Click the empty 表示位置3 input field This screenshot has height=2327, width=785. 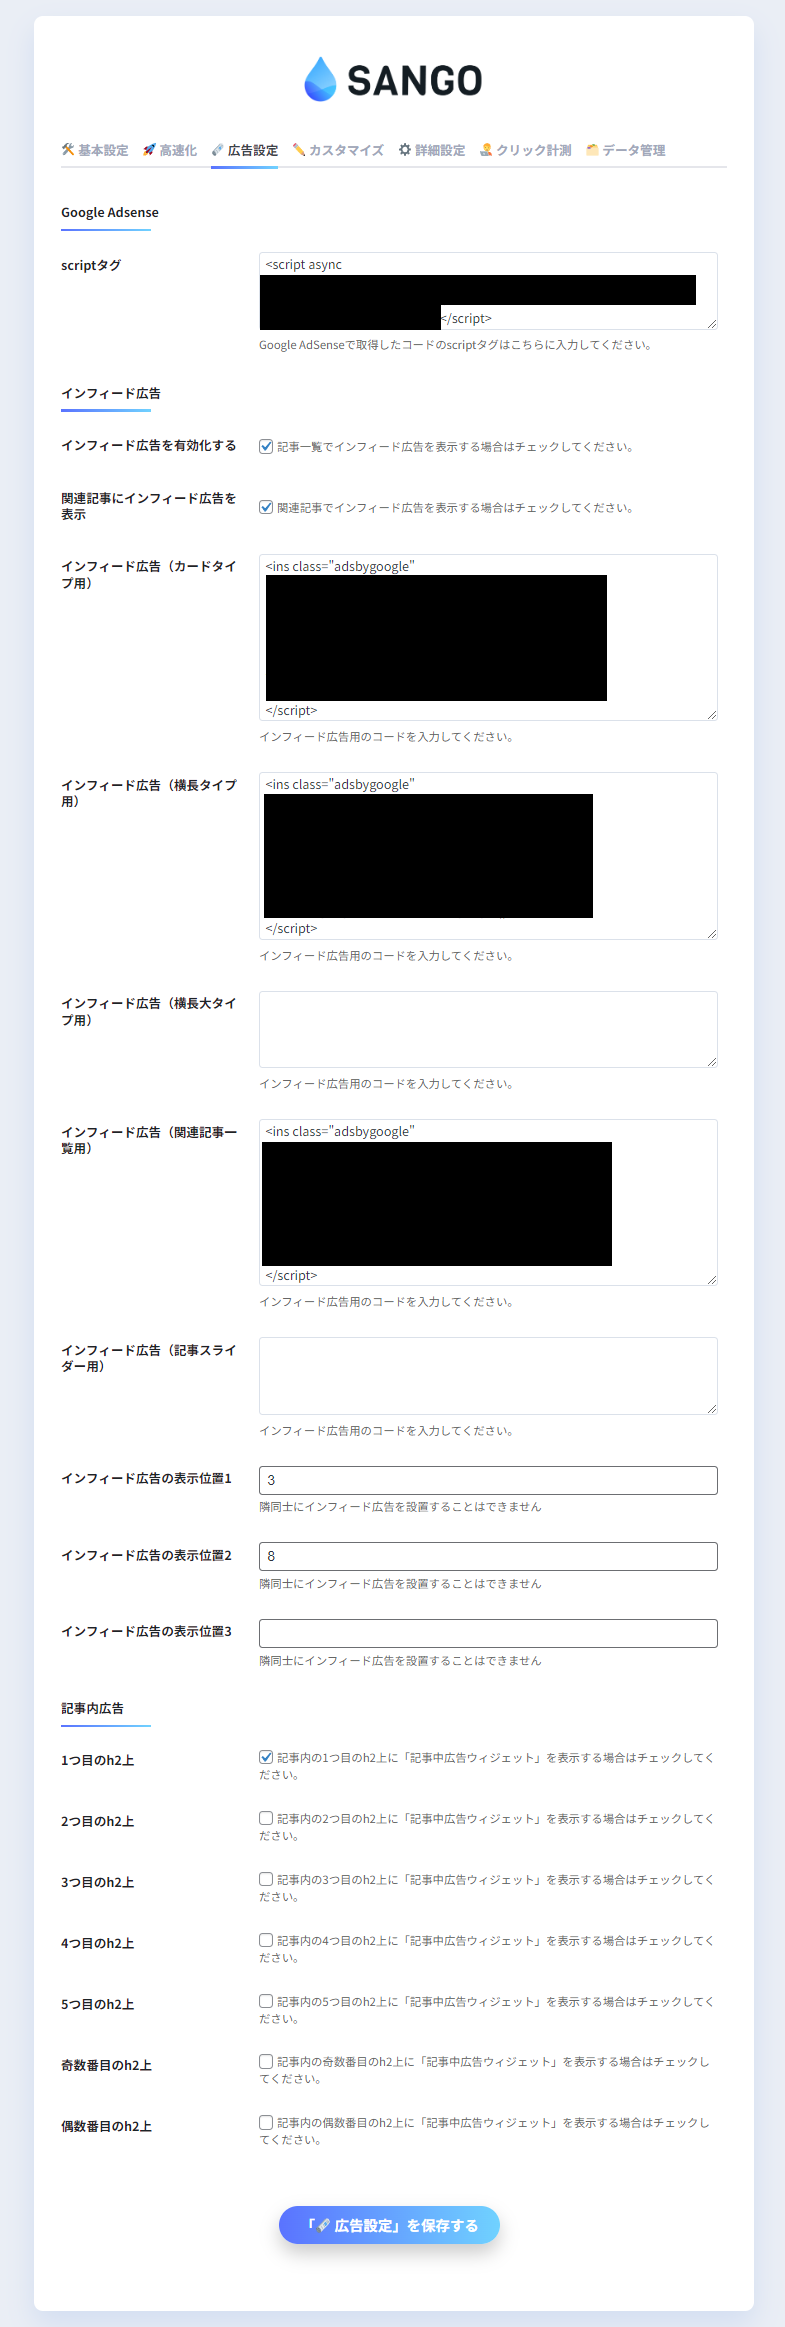(x=488, y=1633)
